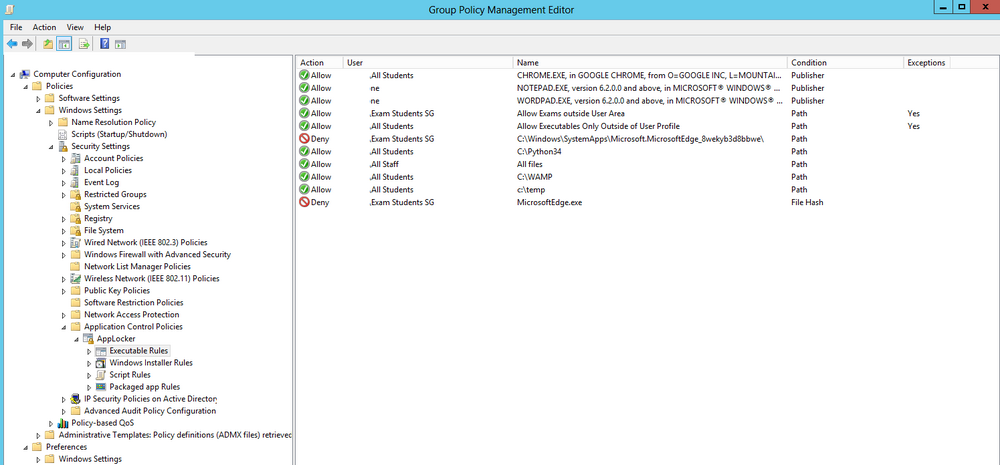The width and height of the screenshot is (1000, 465).
Task: Sort rules by the User column header
Action: coord(428,63)
